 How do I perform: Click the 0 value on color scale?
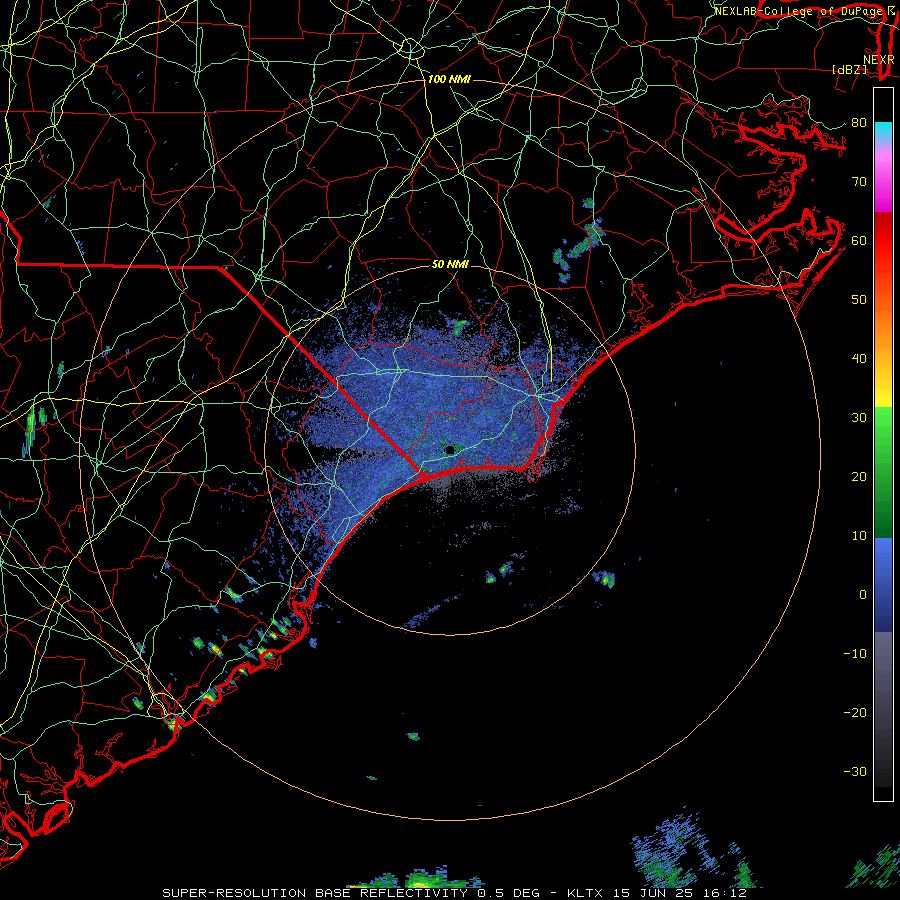863,595
